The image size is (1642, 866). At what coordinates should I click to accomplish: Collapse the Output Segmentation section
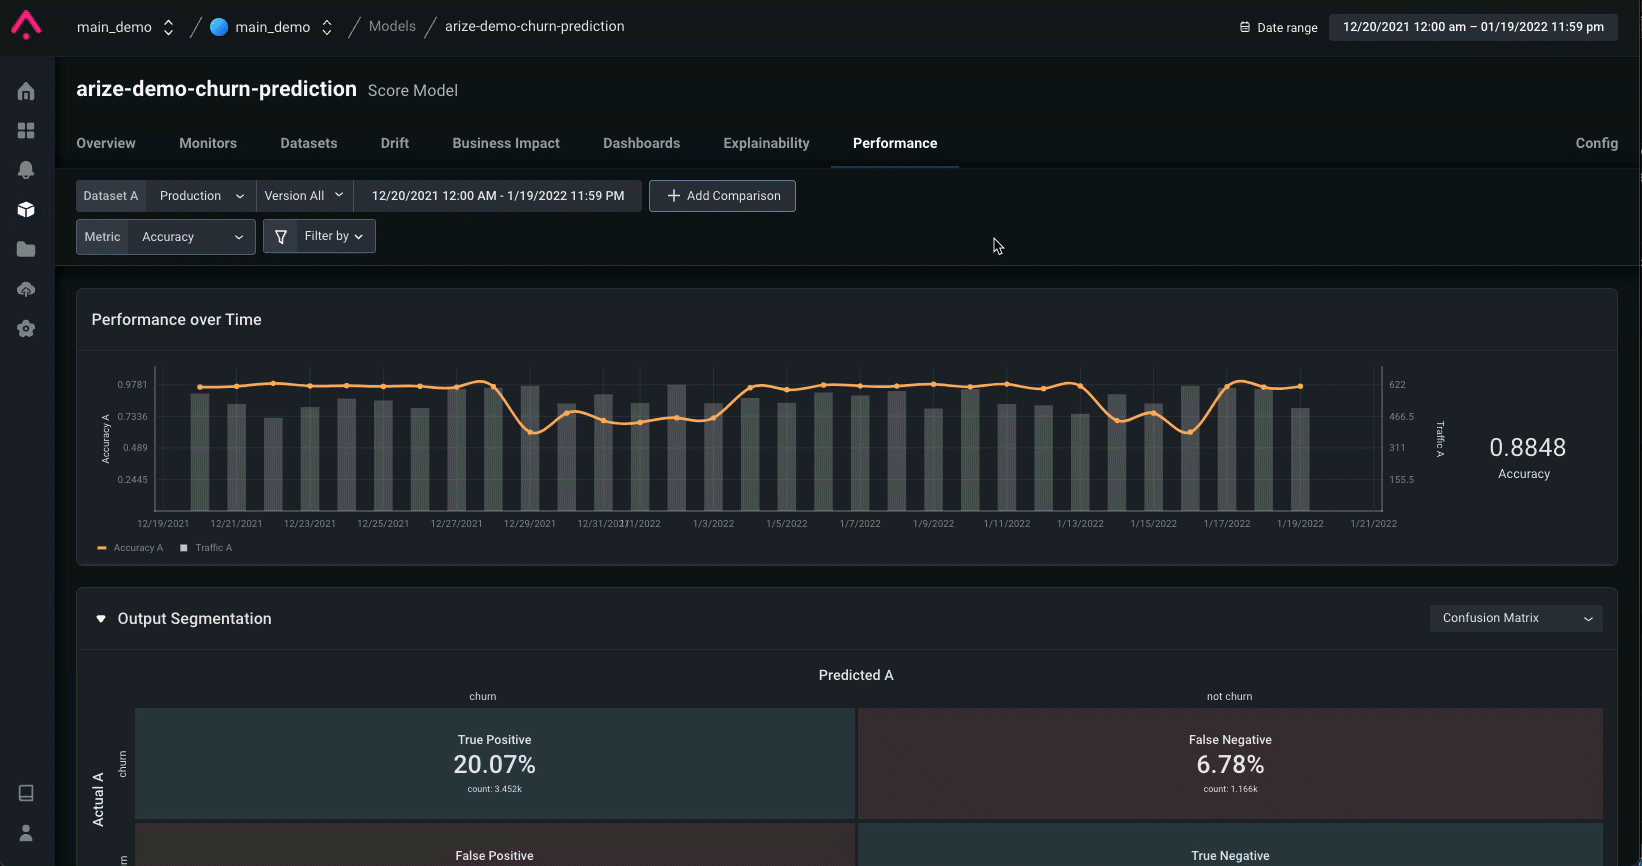[x=101, y=619]
